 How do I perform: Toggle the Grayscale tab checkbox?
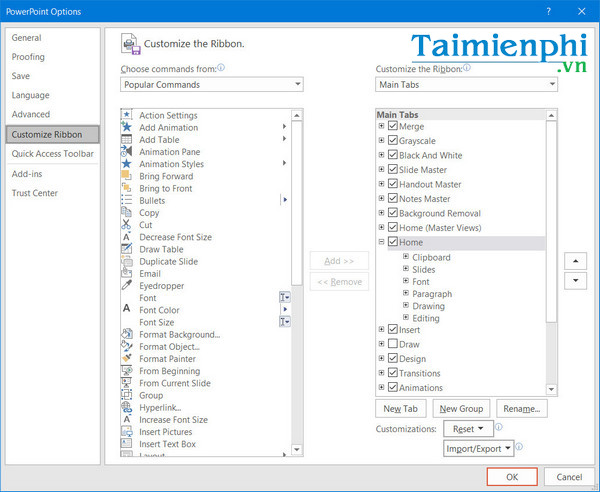point(393,140)
